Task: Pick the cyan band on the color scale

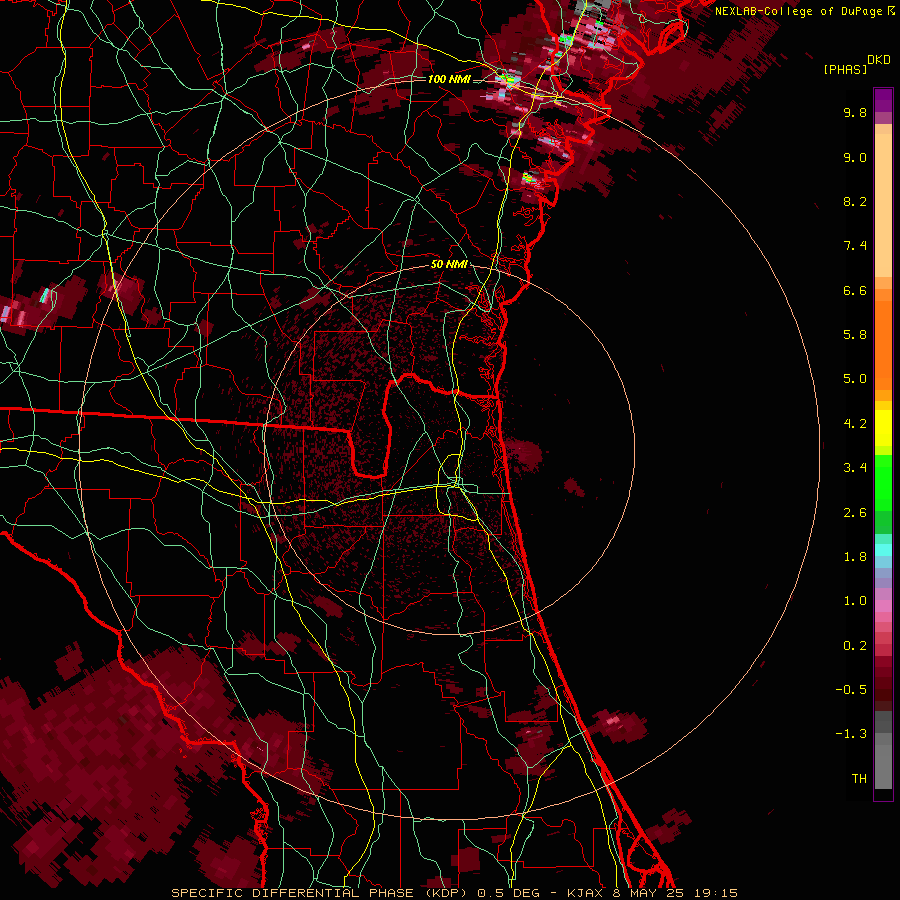Action: [x=883, y=550]
